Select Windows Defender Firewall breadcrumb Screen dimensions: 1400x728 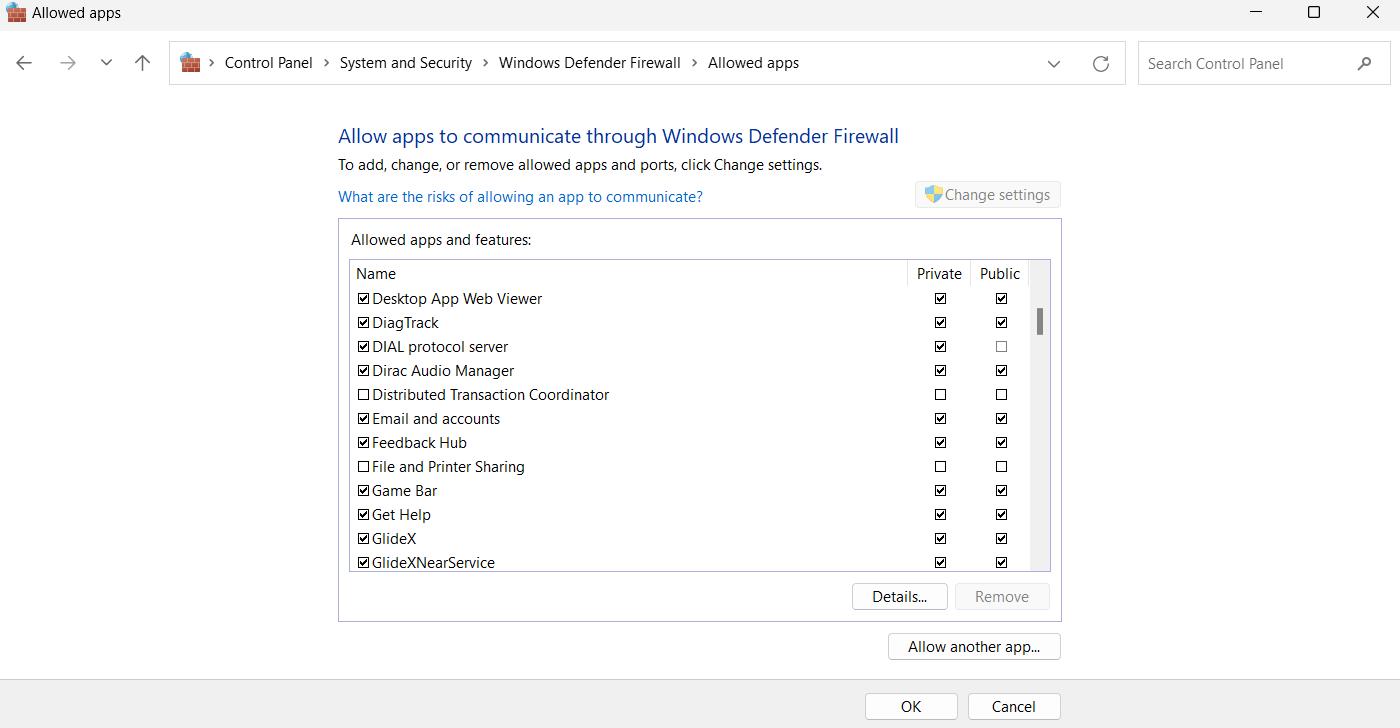(589, 63)
